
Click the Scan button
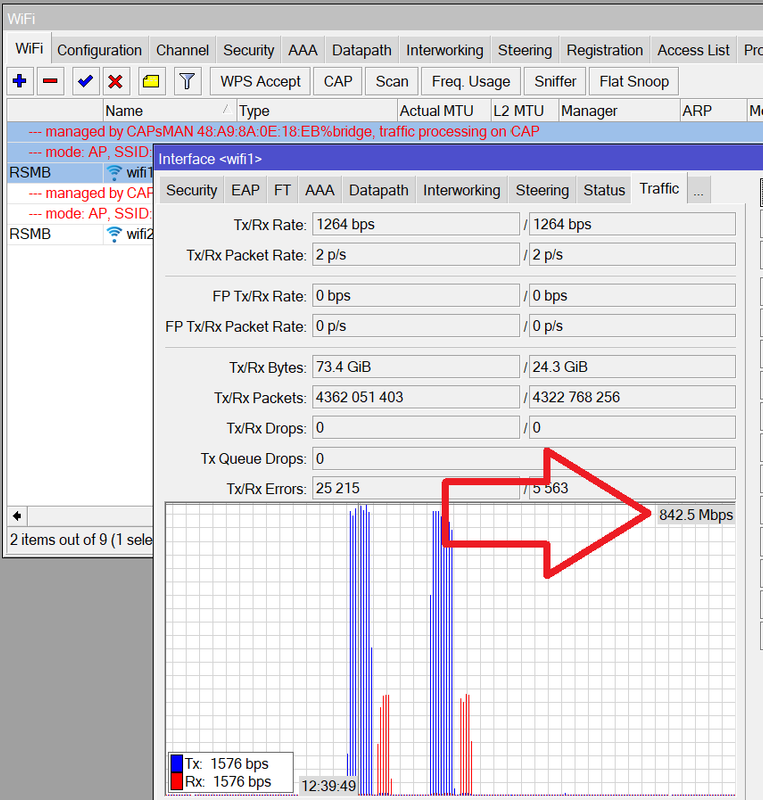[x=391, y=81]
